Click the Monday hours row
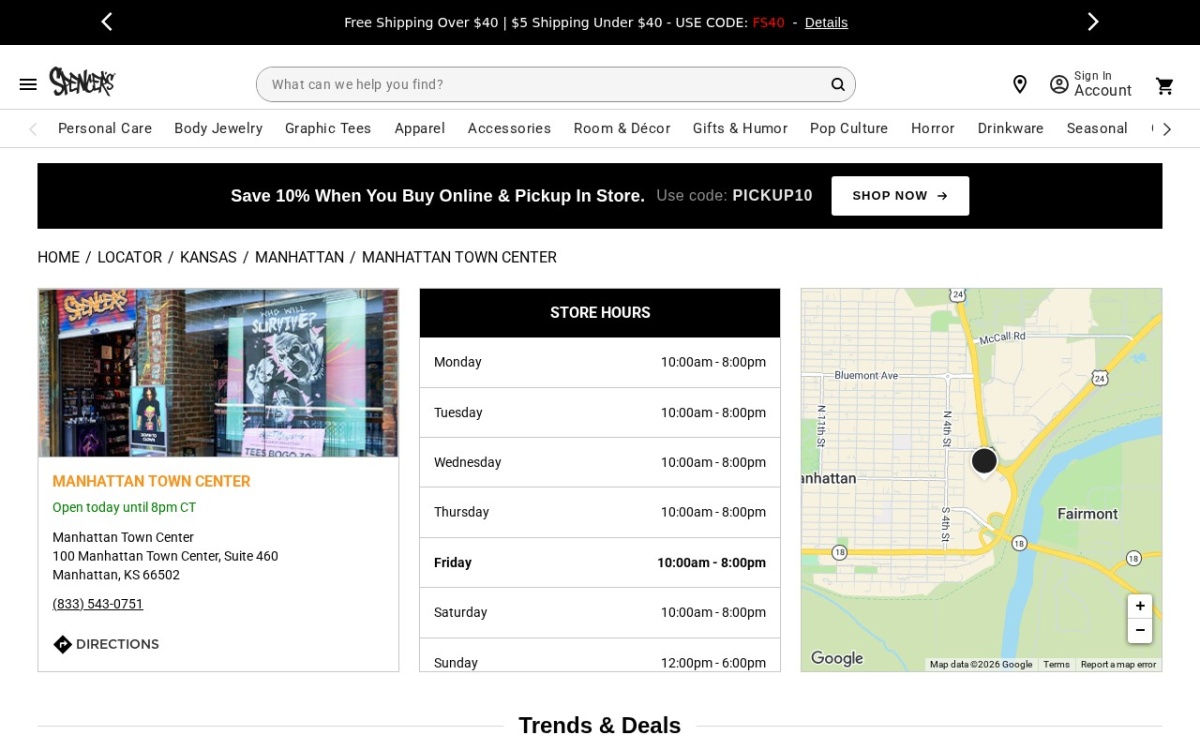 pos(600,362)
